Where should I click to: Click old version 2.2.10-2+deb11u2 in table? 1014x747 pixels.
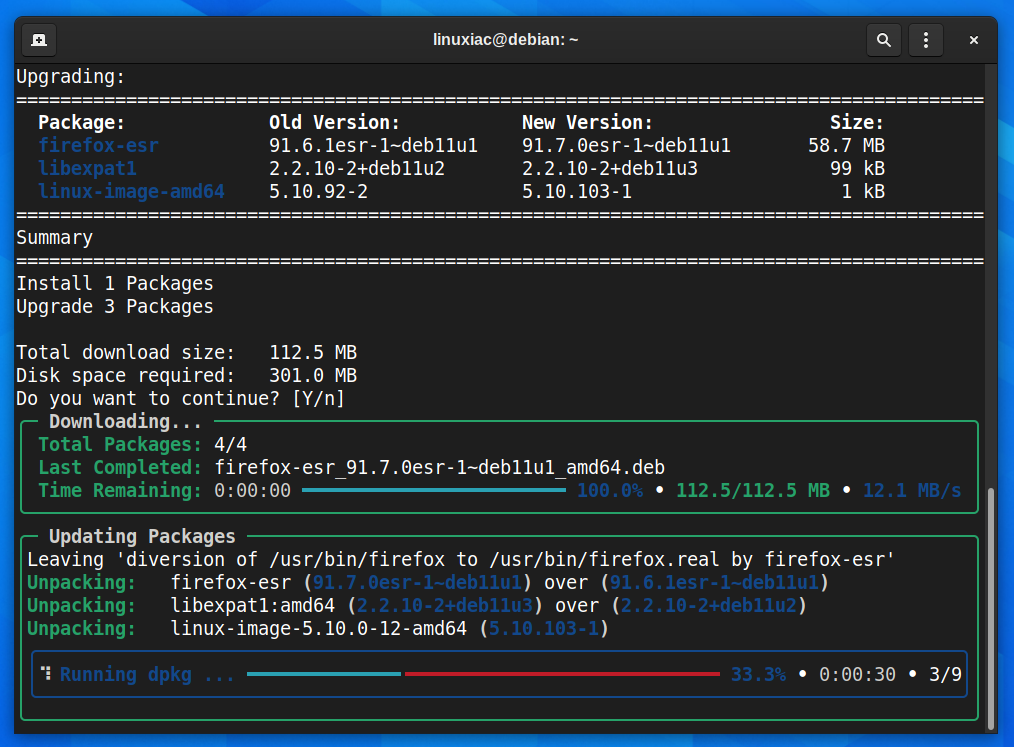pyautogui.click(x=357, y=169)
